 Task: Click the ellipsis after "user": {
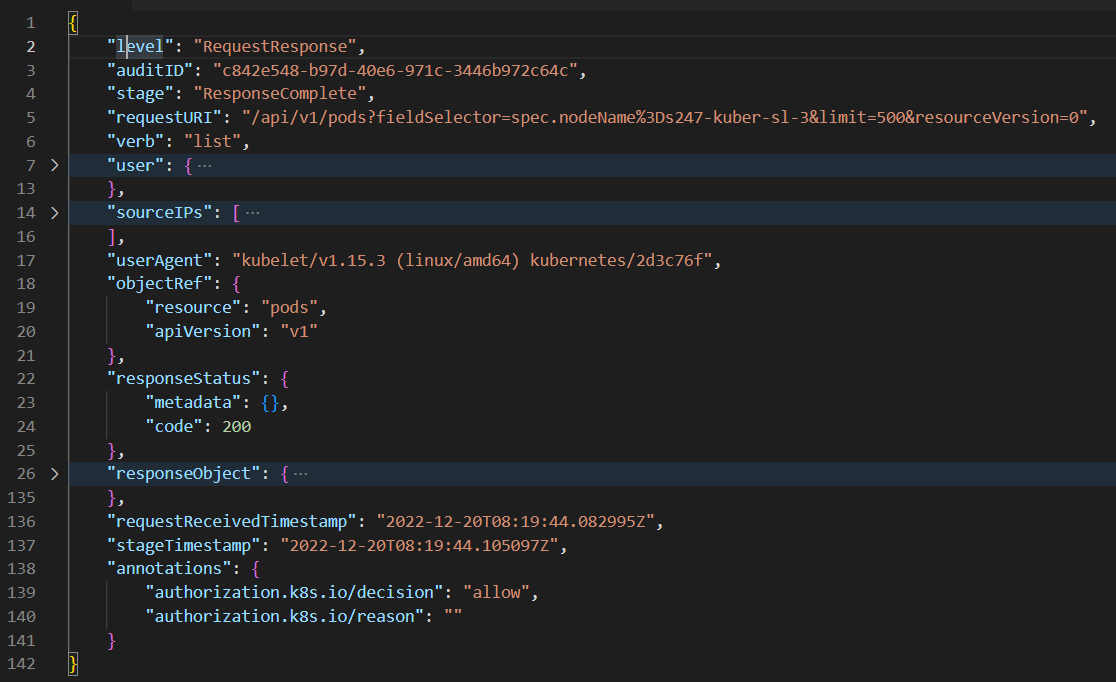(204, 165)
